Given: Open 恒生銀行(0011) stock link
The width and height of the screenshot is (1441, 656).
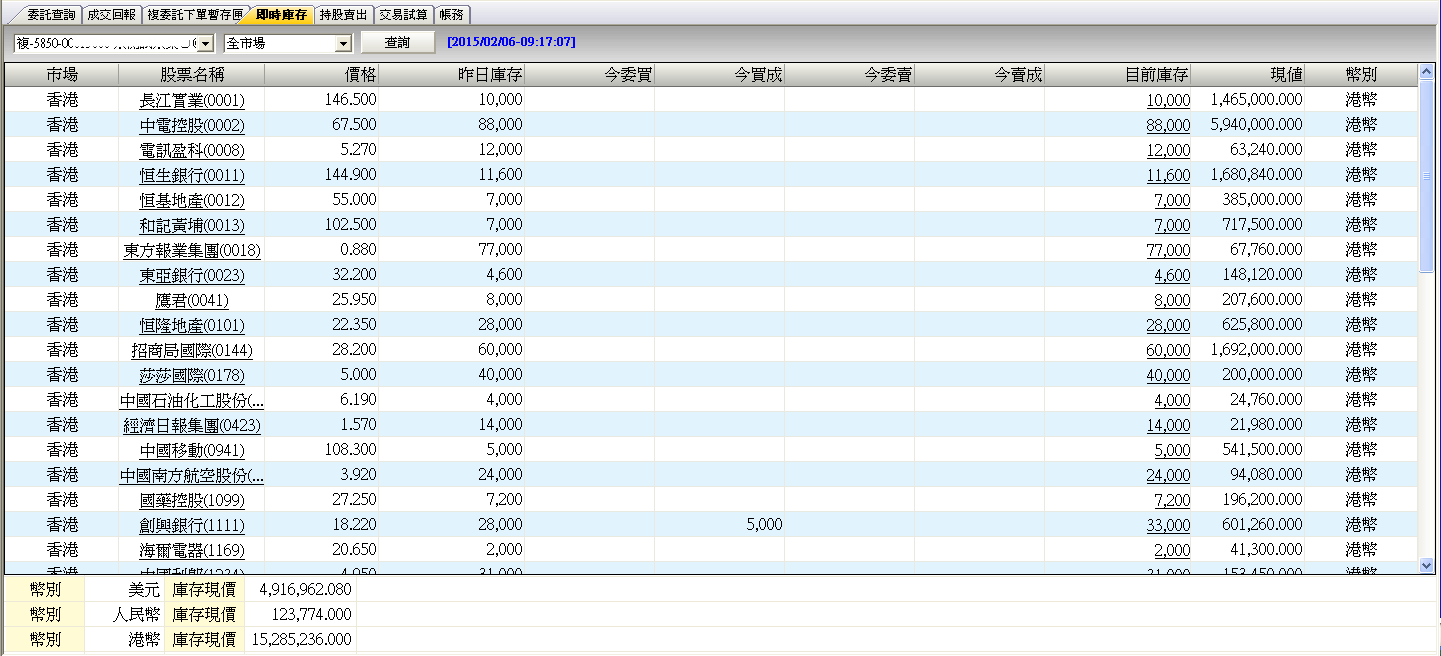Looking at the screenshot, I should click(x=192, y=175).
